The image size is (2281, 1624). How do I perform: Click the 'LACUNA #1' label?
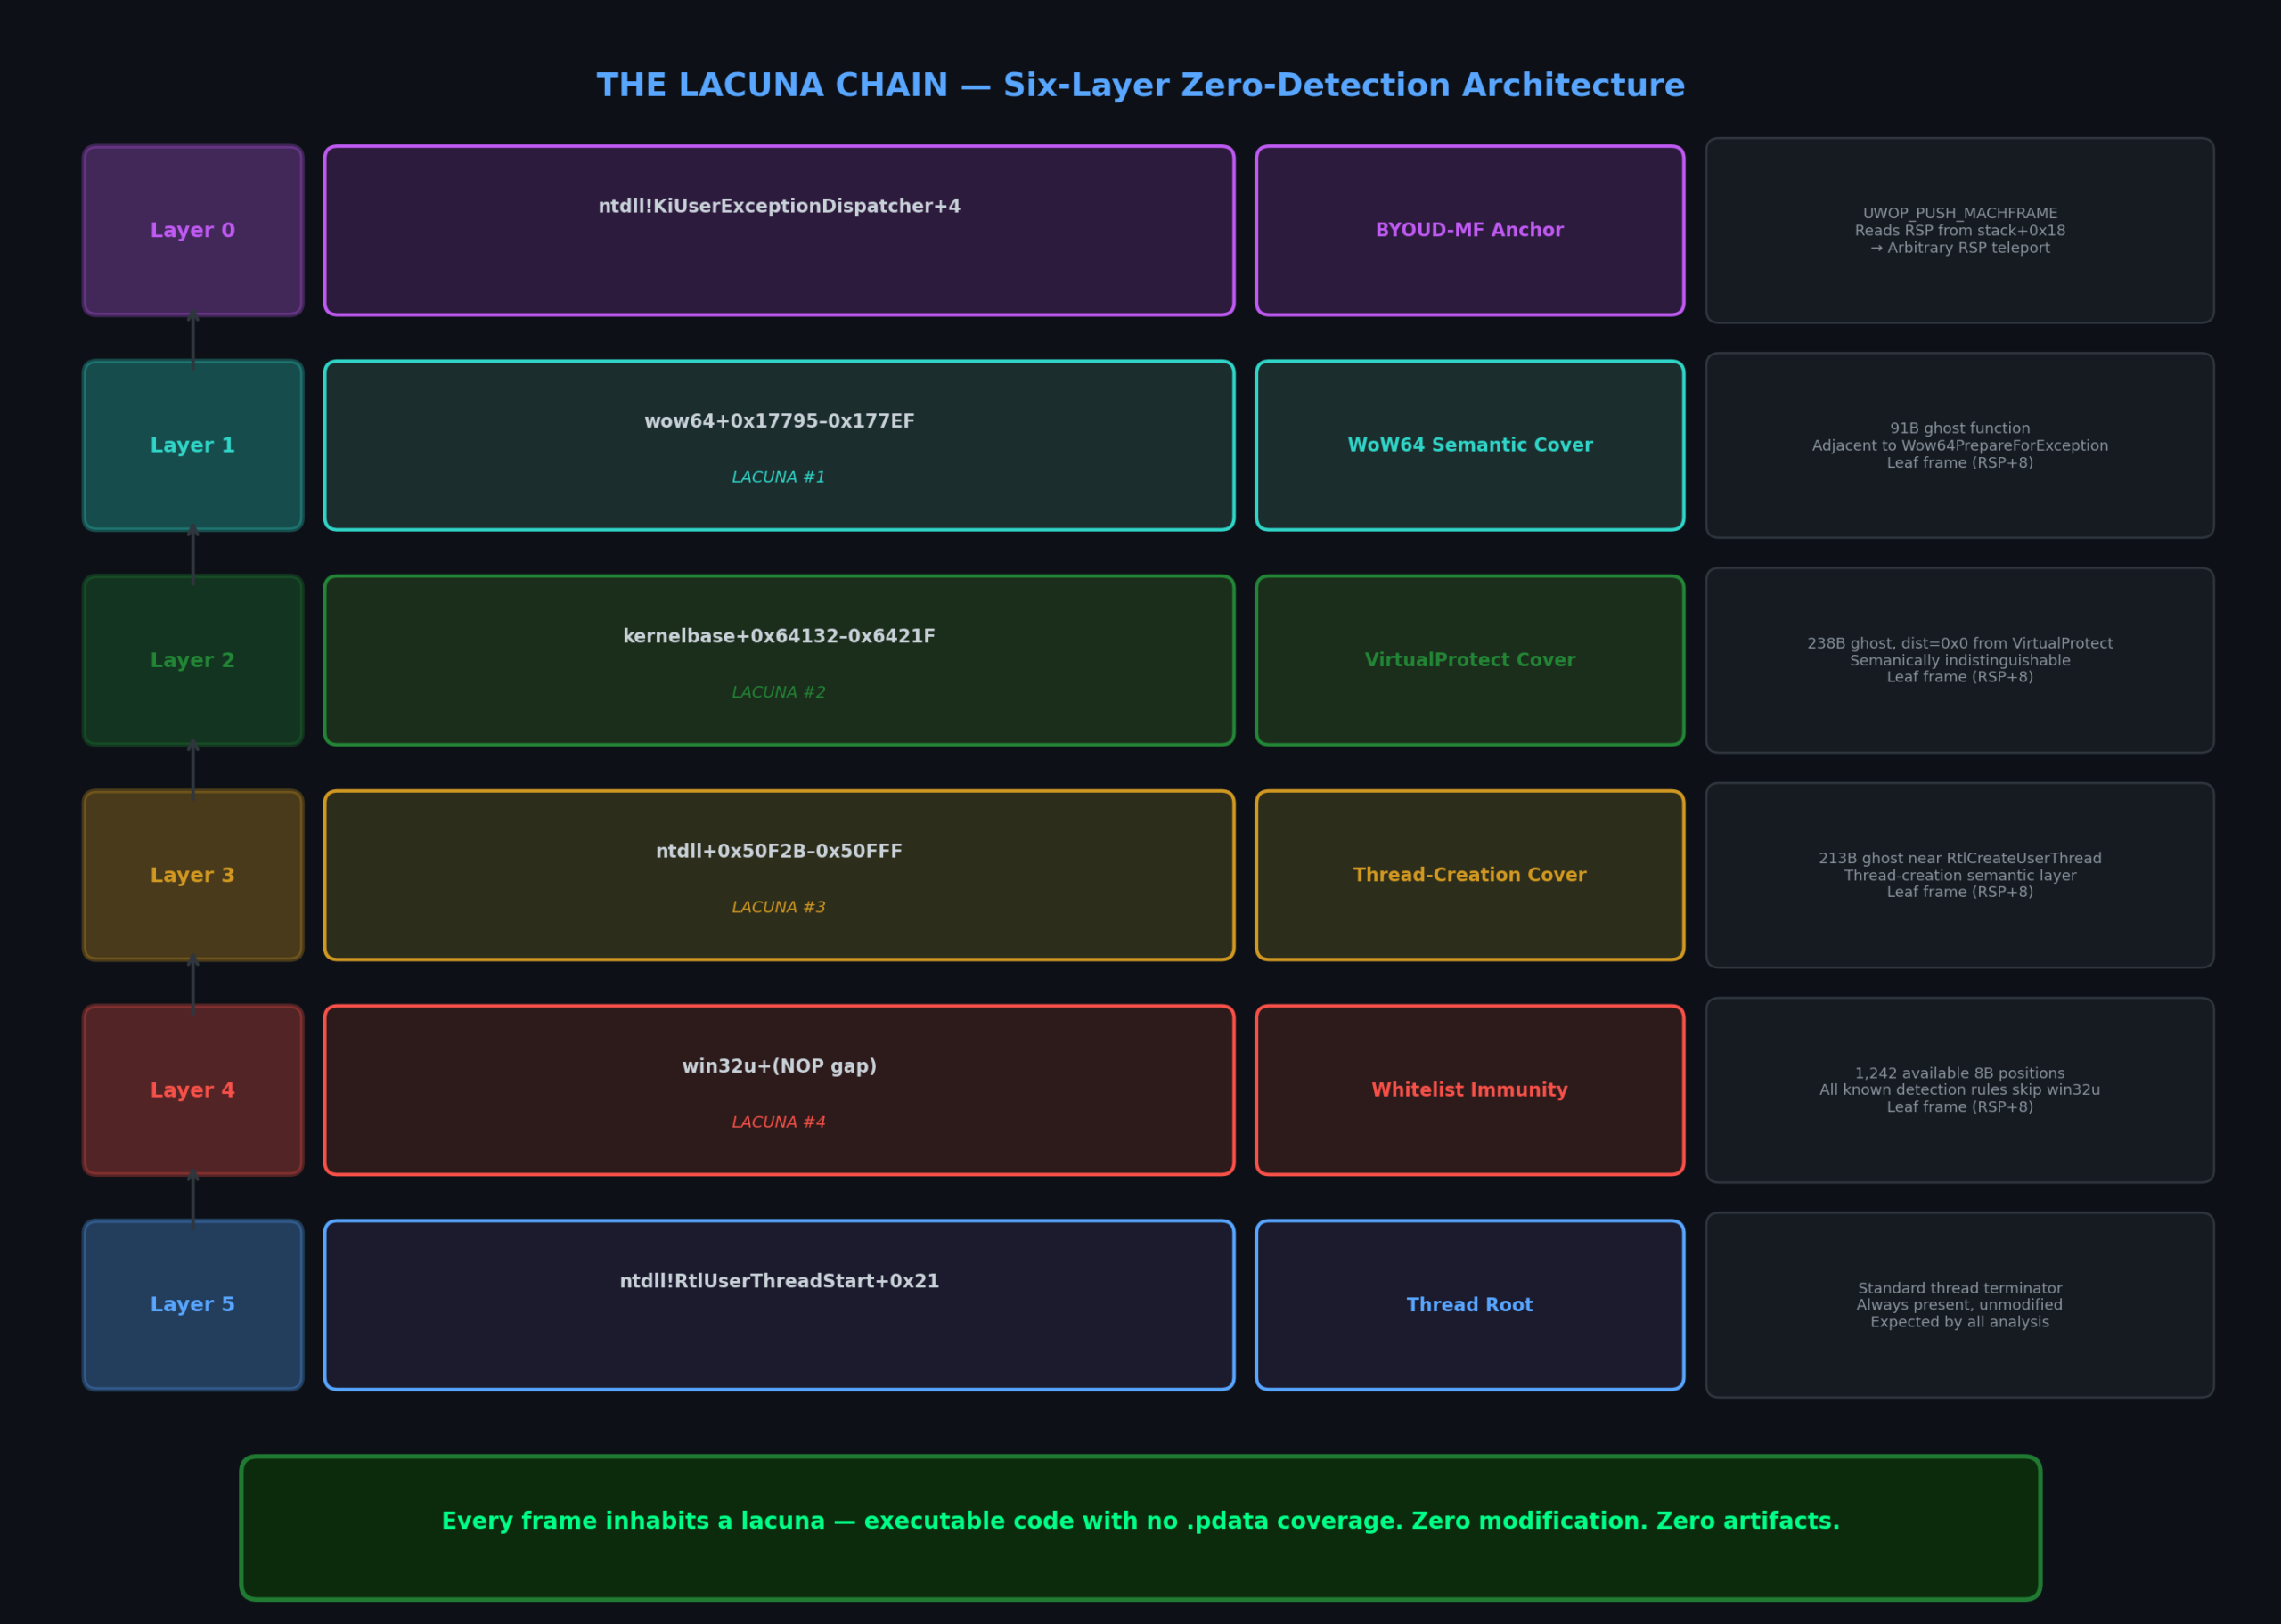tap(779, 478)
